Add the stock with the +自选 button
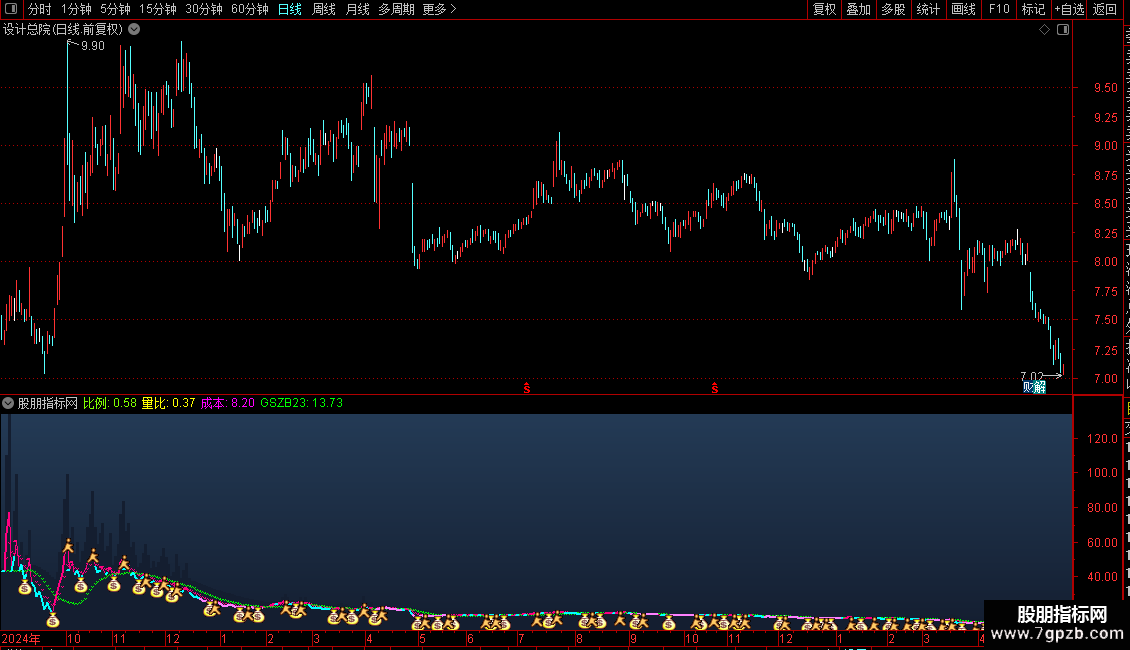Viewport: 1130px width, 650px height. click(1069, 9)
